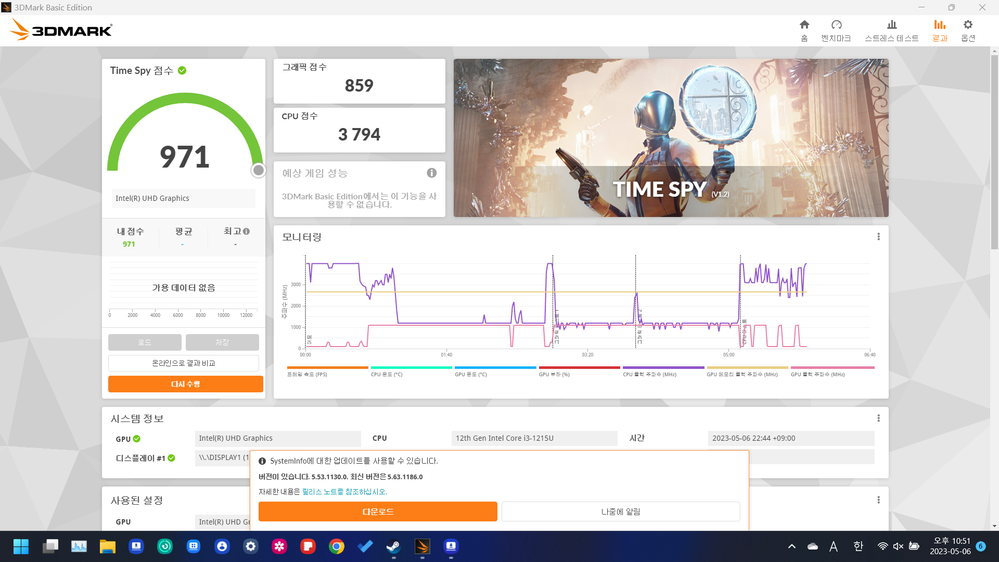
Task: Click info icon in estimated game performance
Action: coord(431,173)
